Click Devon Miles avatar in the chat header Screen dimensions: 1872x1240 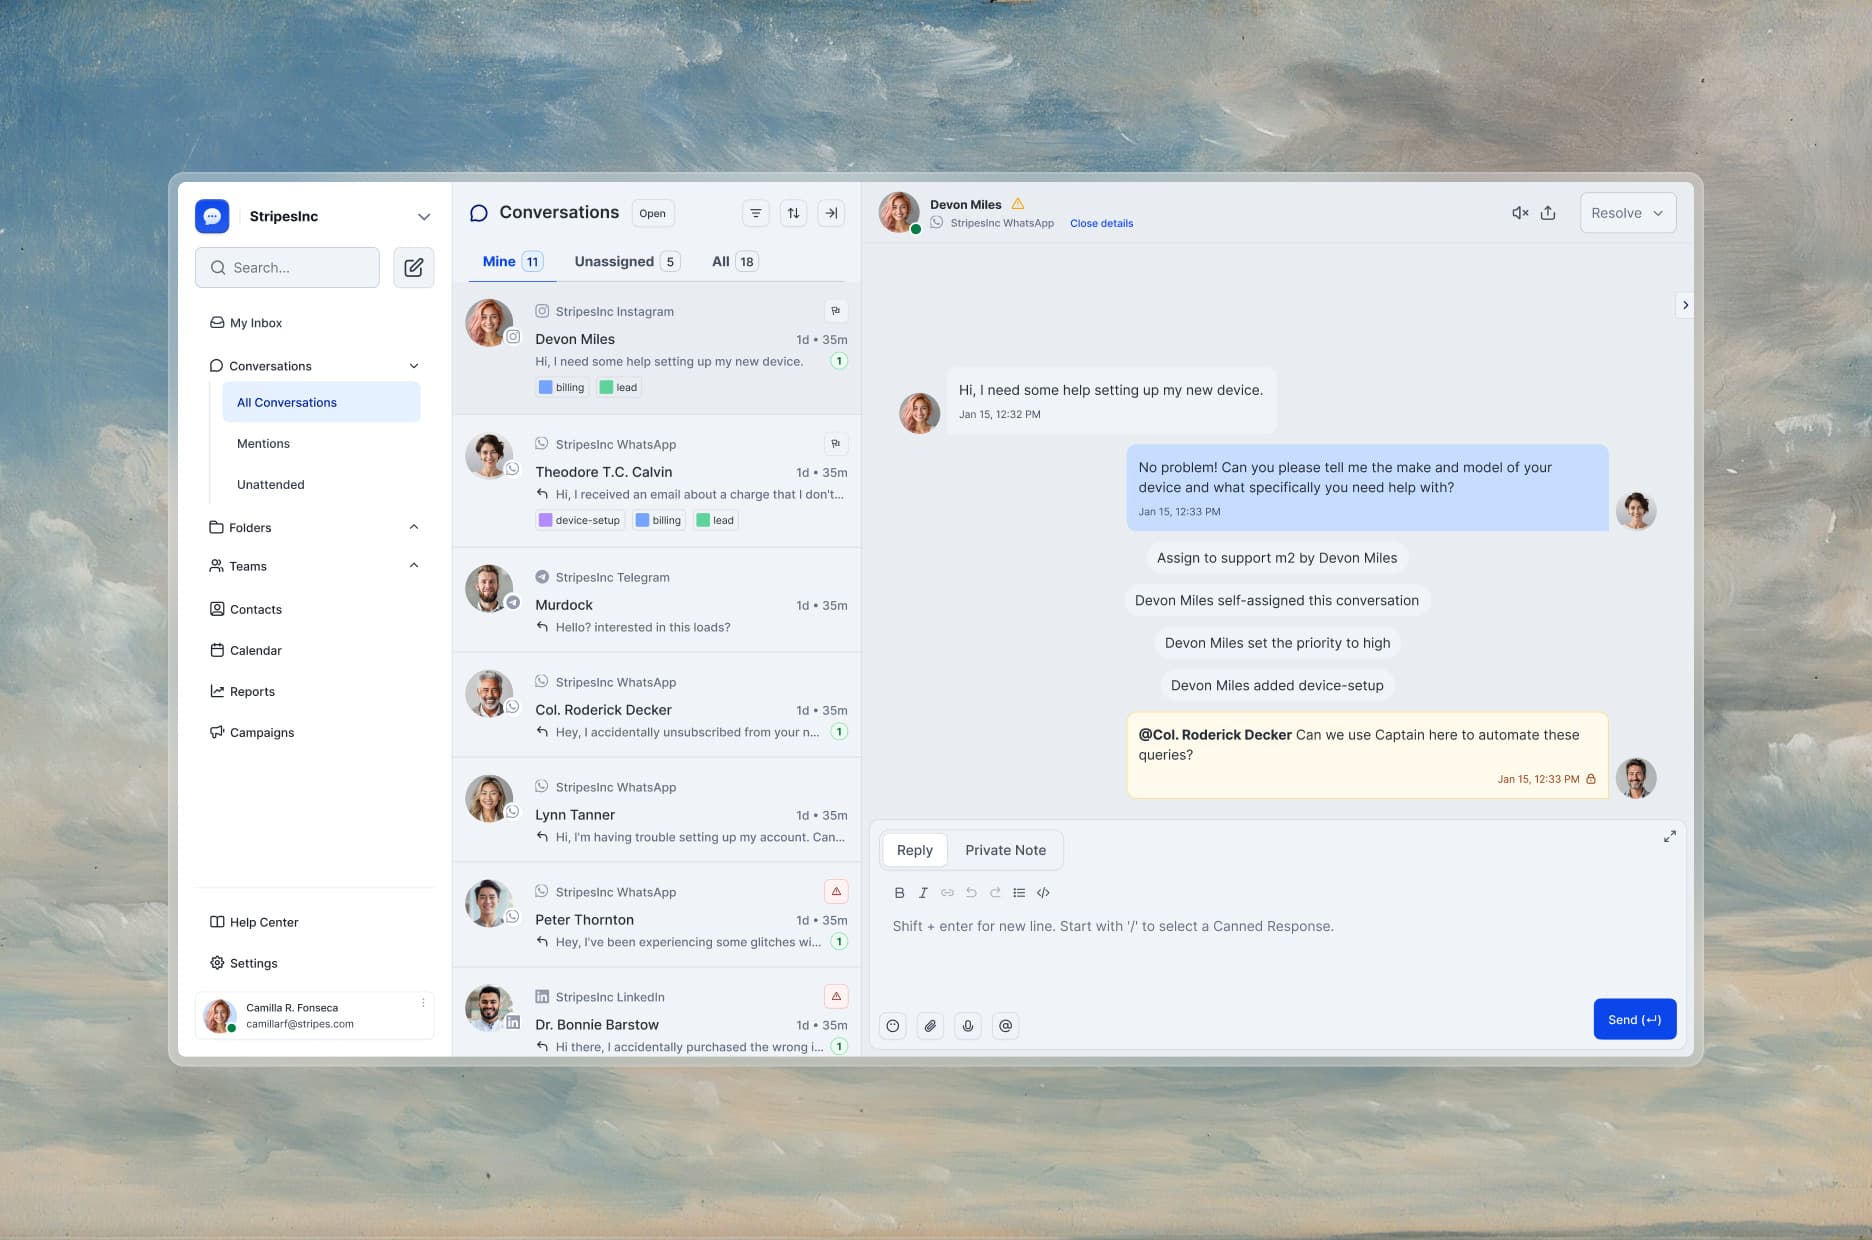(899, 212)
